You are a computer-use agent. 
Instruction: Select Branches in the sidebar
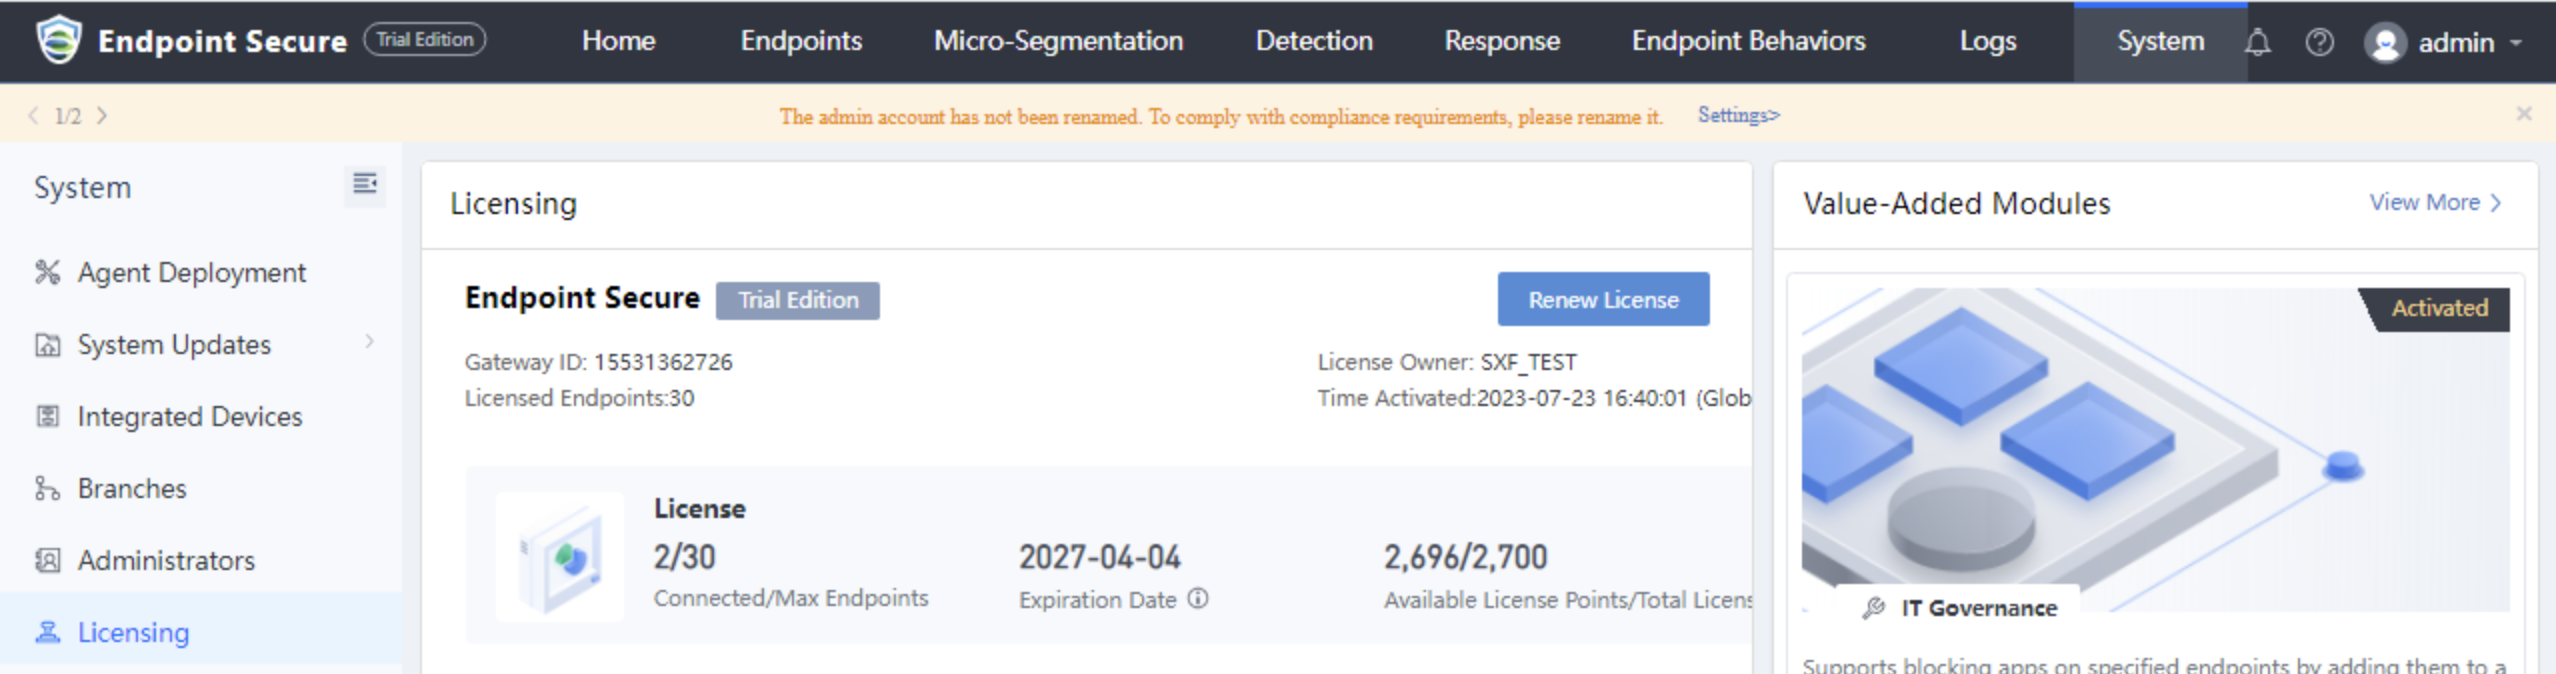tap(200, 488)
